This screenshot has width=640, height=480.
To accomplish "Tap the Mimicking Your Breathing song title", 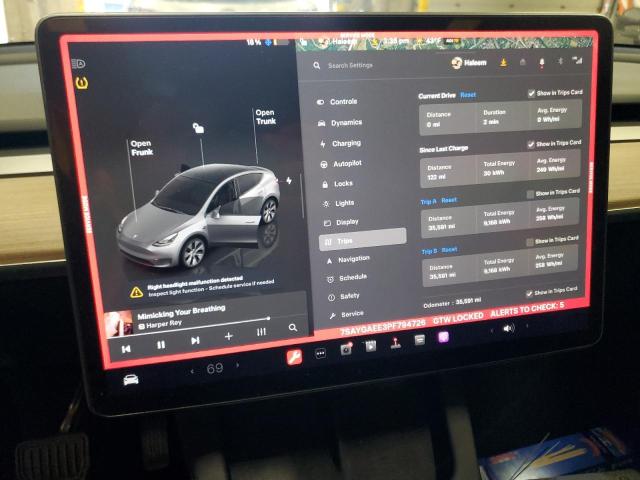I will (181, 313).
